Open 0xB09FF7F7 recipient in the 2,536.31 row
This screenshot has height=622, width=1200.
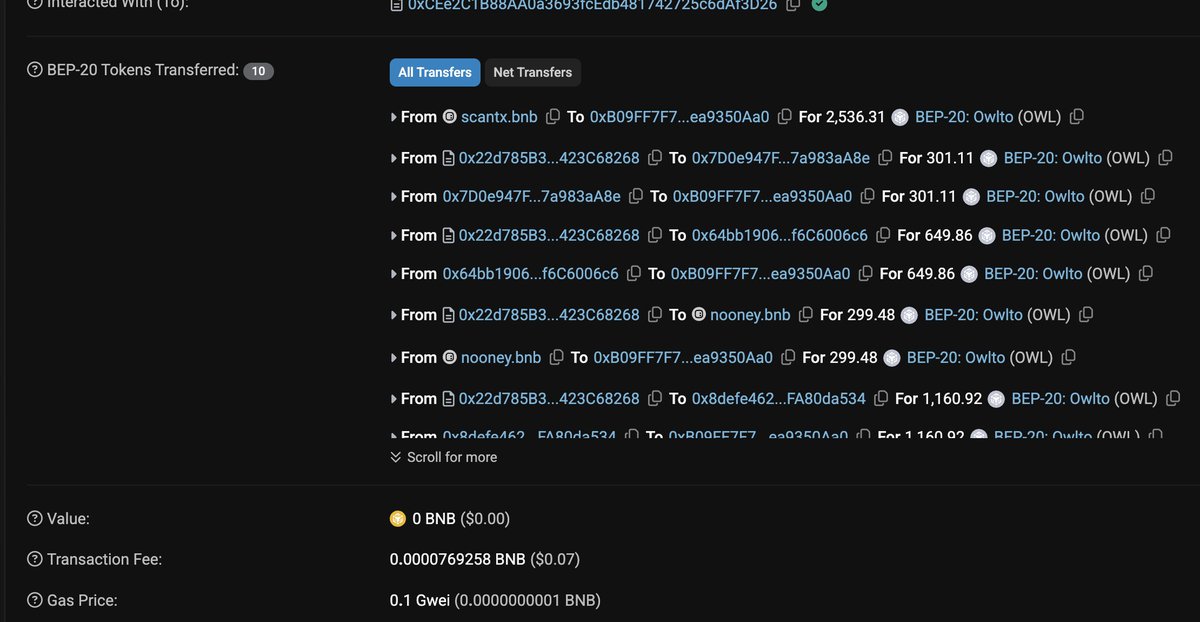(680, 117)
